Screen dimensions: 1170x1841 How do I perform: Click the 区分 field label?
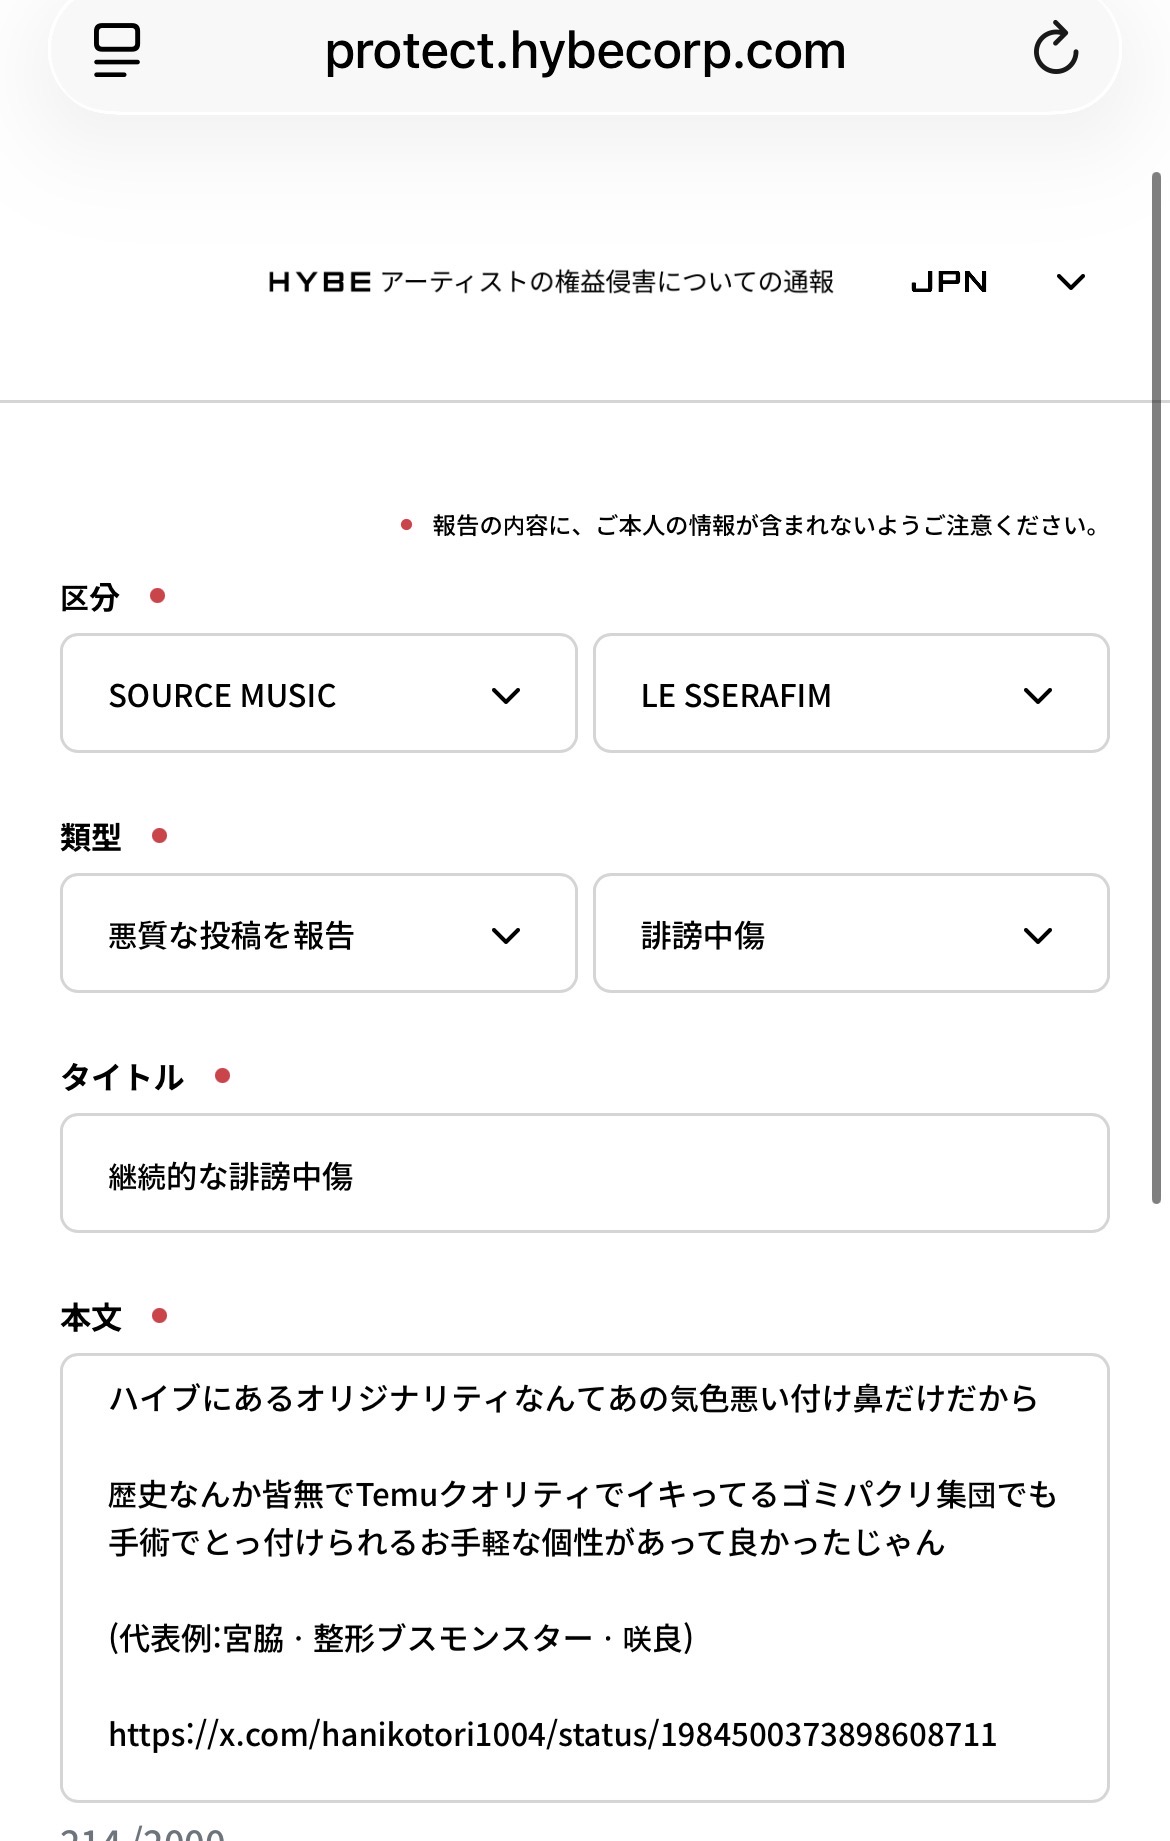click(90, 598)
